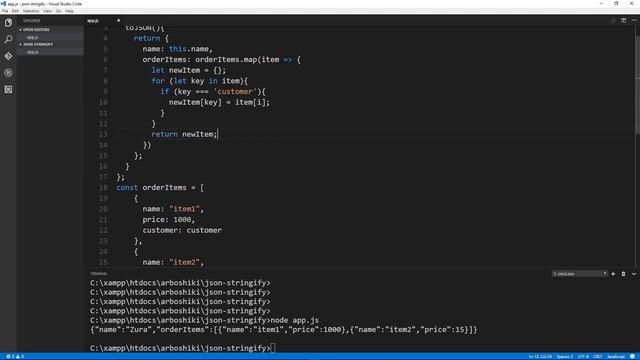The image size is (640, 360).
Task: Change encoding via UTF-8 status item
Action: [583, 357]
